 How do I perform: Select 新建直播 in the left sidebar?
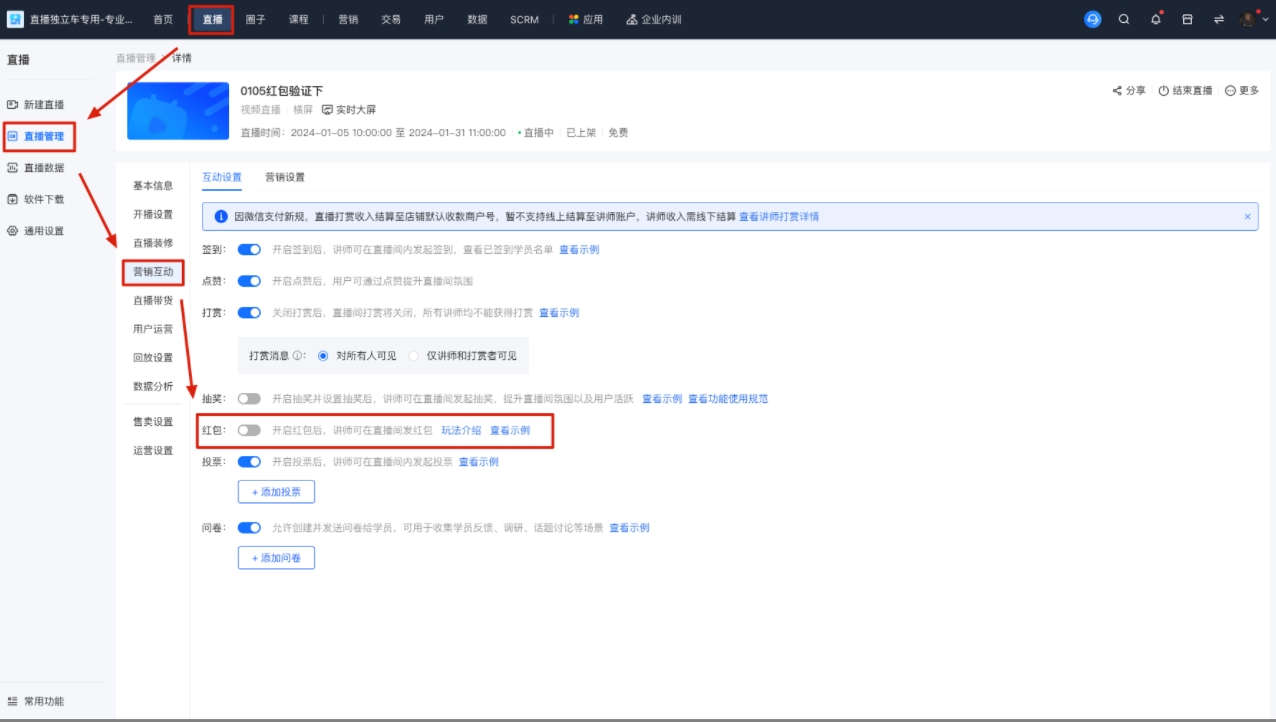(45, 103)
